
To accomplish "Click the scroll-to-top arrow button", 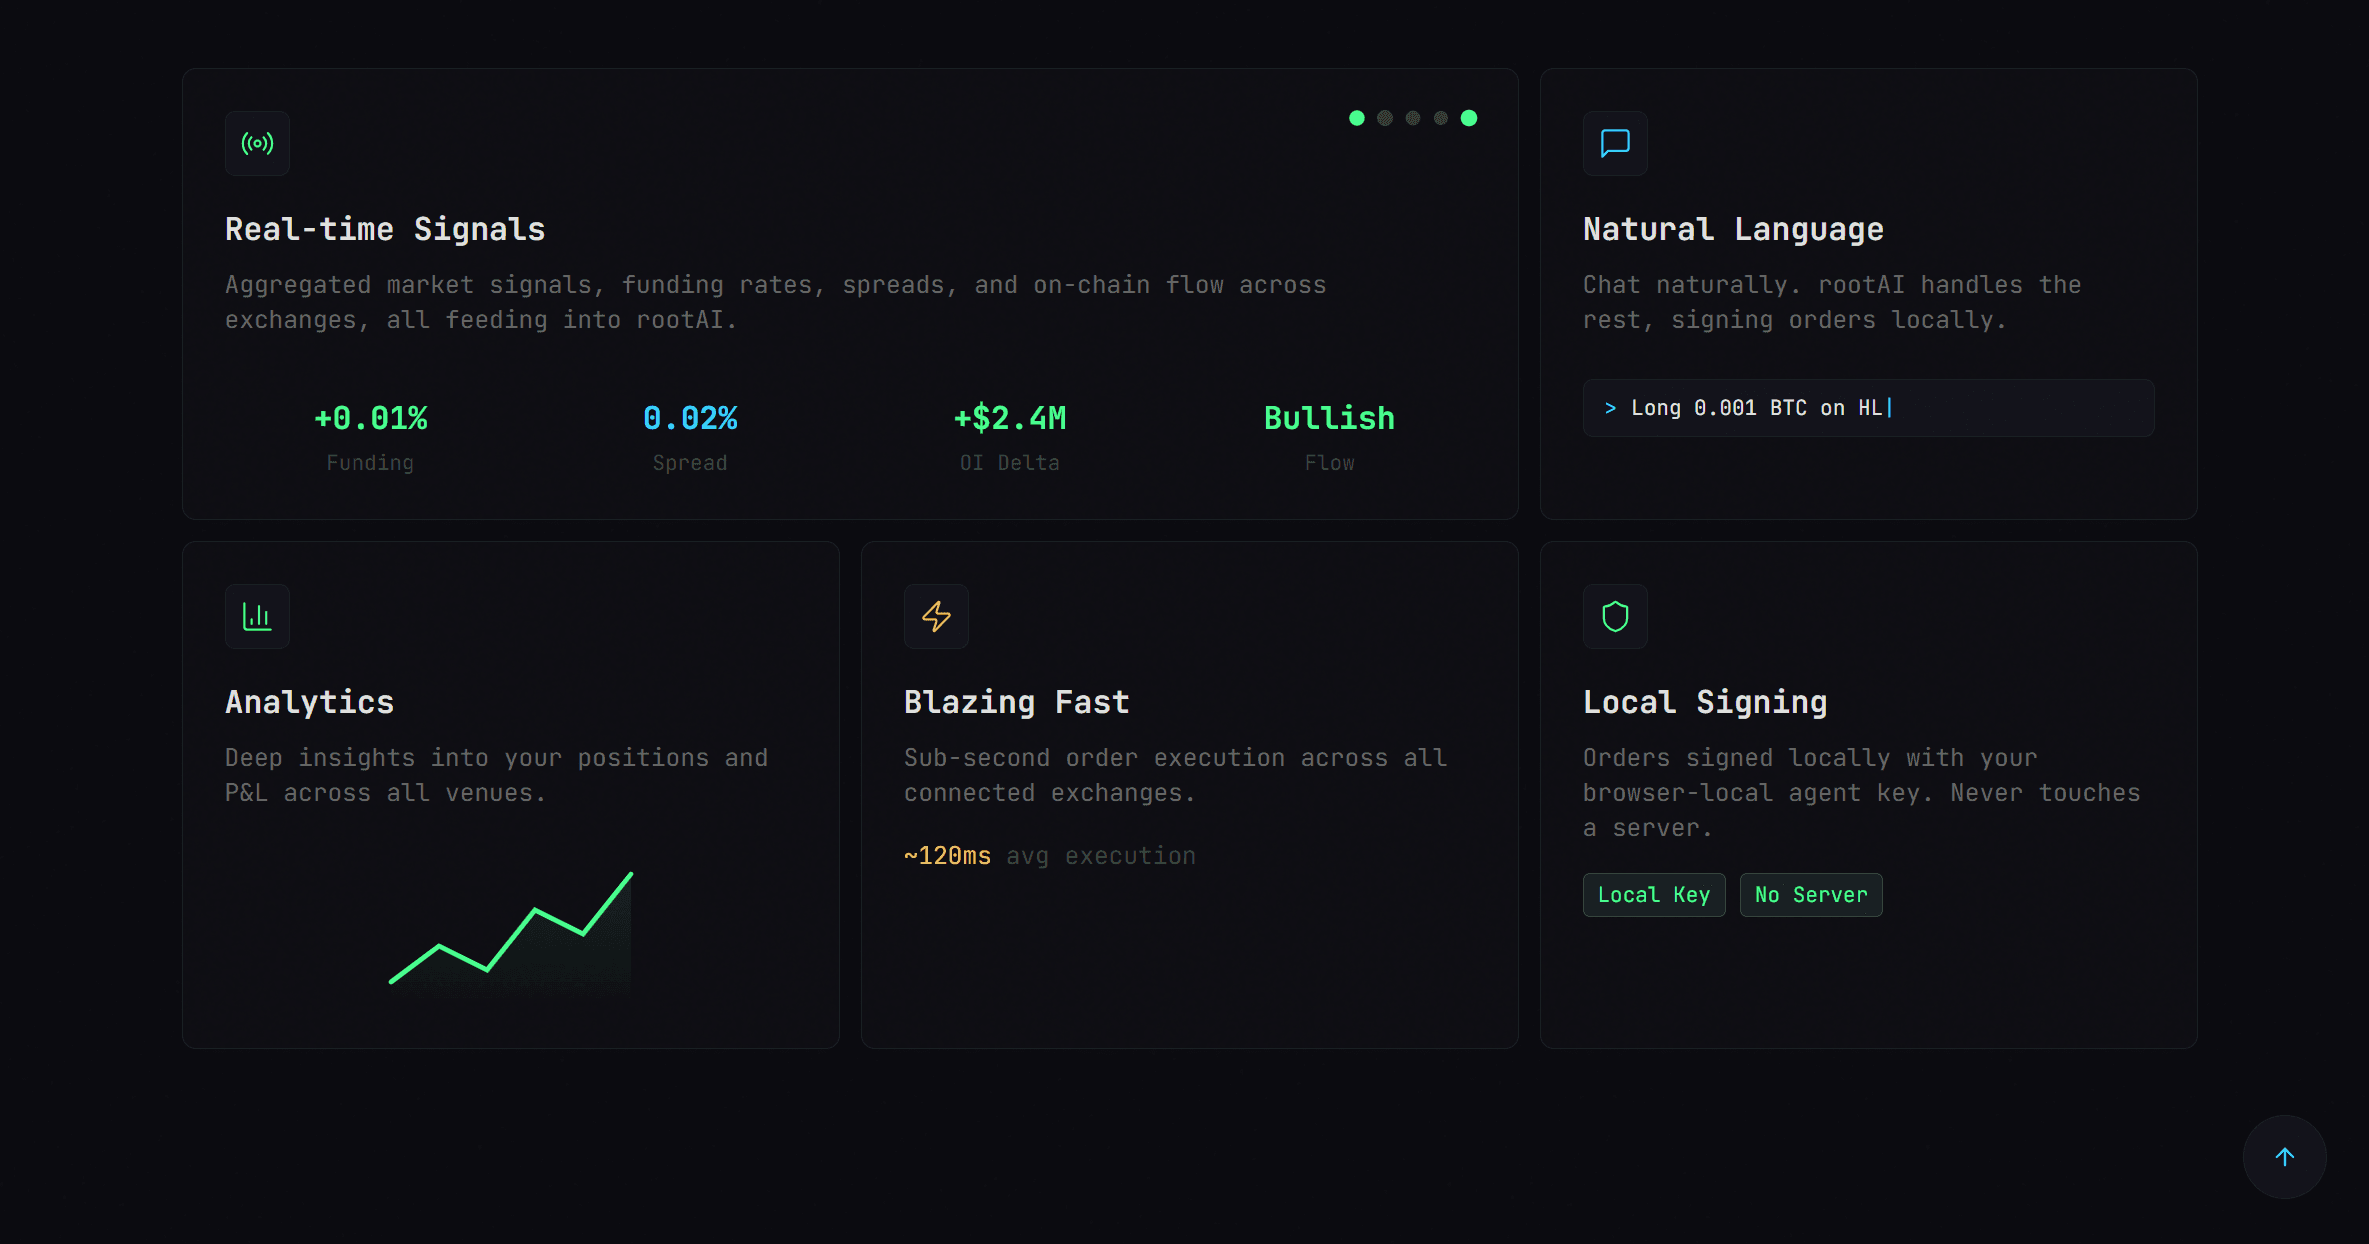I will [2284, 1157].
